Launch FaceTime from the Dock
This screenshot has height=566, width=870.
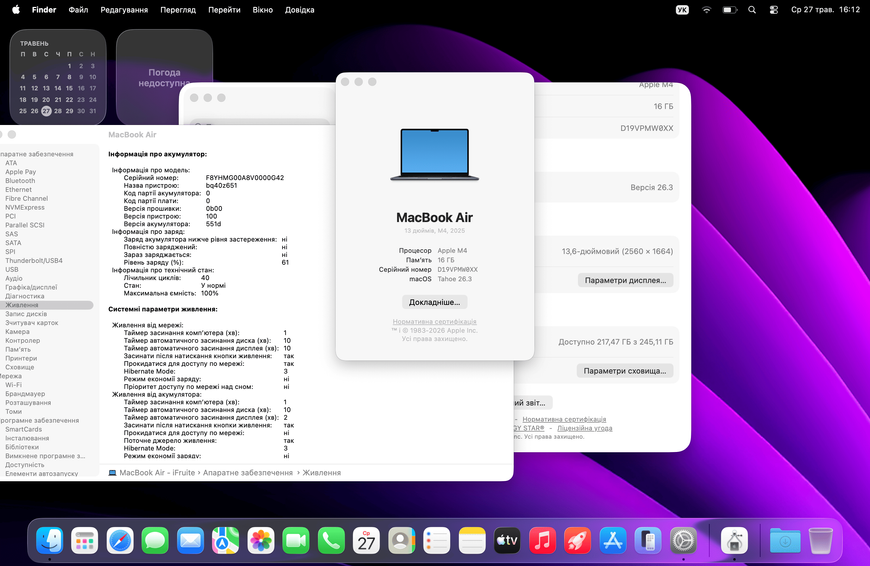click(296, 540)
